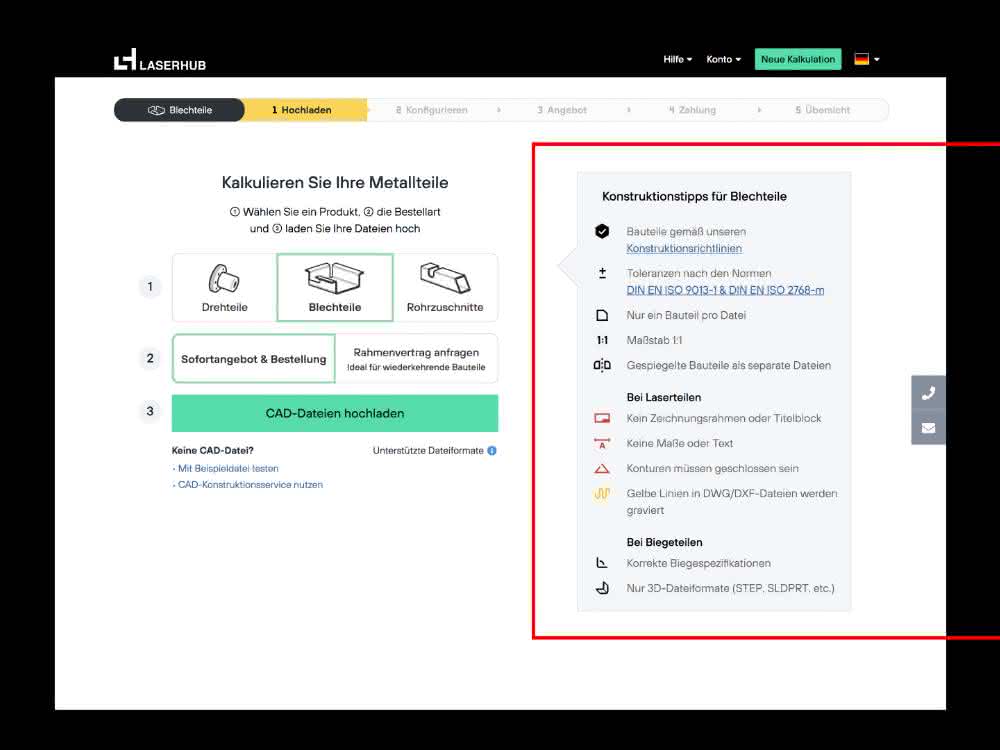This screenshot has height=750, width=1000.
Task: Go to the 3 Angebot step
Action: (x=562, y=110)
